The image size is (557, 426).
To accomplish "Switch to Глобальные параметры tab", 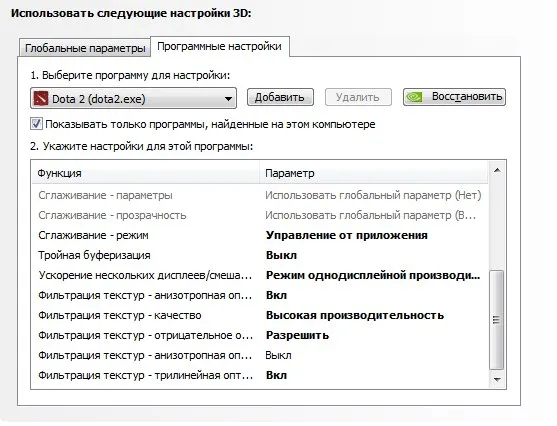I will (x=85, y=48).
